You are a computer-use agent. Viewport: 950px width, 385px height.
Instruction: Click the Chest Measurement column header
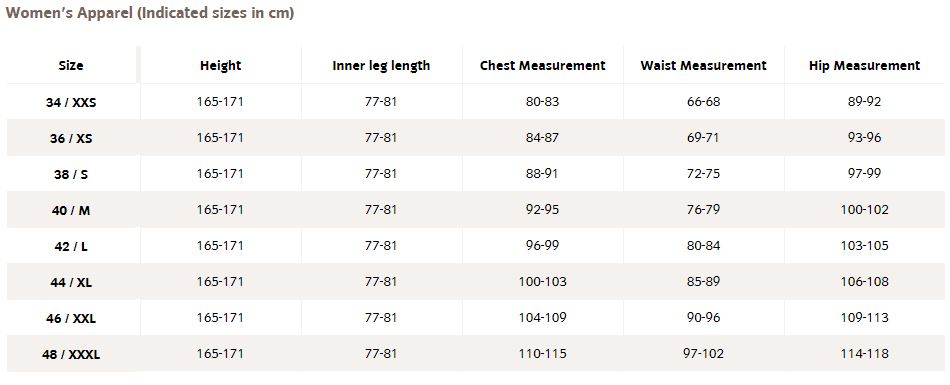543,65
